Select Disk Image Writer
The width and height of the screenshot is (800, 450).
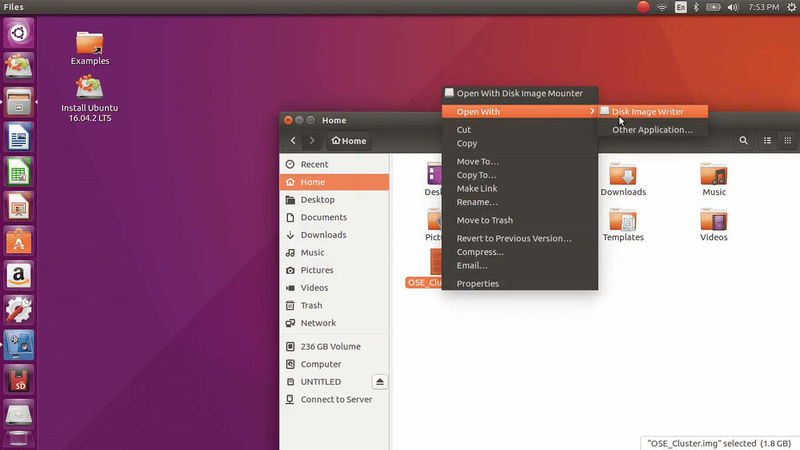653,111
